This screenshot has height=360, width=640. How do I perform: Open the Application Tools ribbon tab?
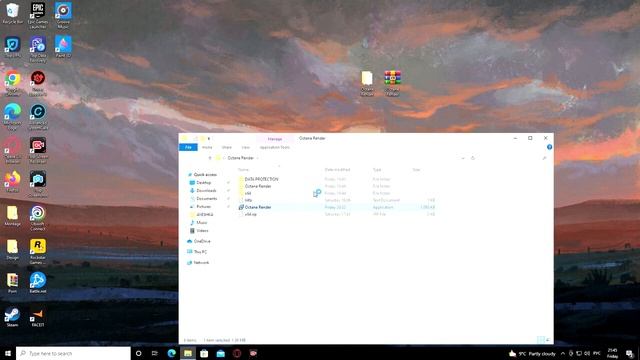(x=274, y=147)
